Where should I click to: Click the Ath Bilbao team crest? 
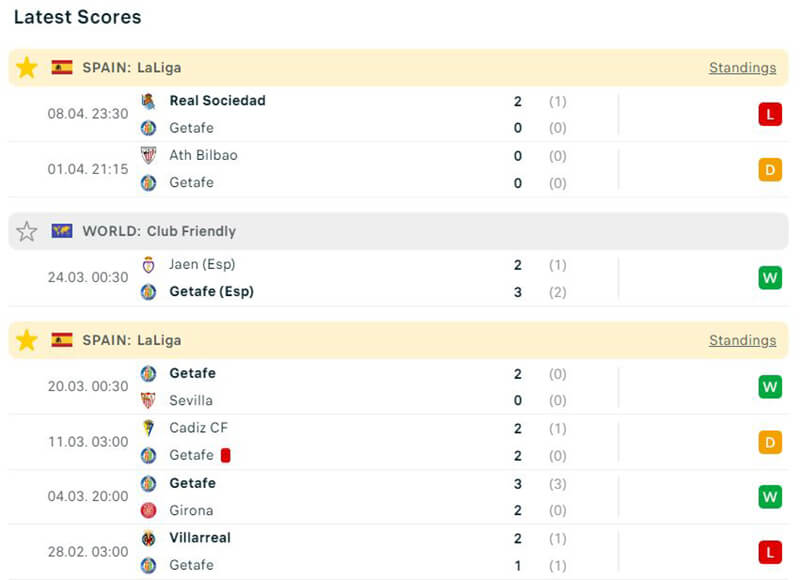tap(148, 155)
